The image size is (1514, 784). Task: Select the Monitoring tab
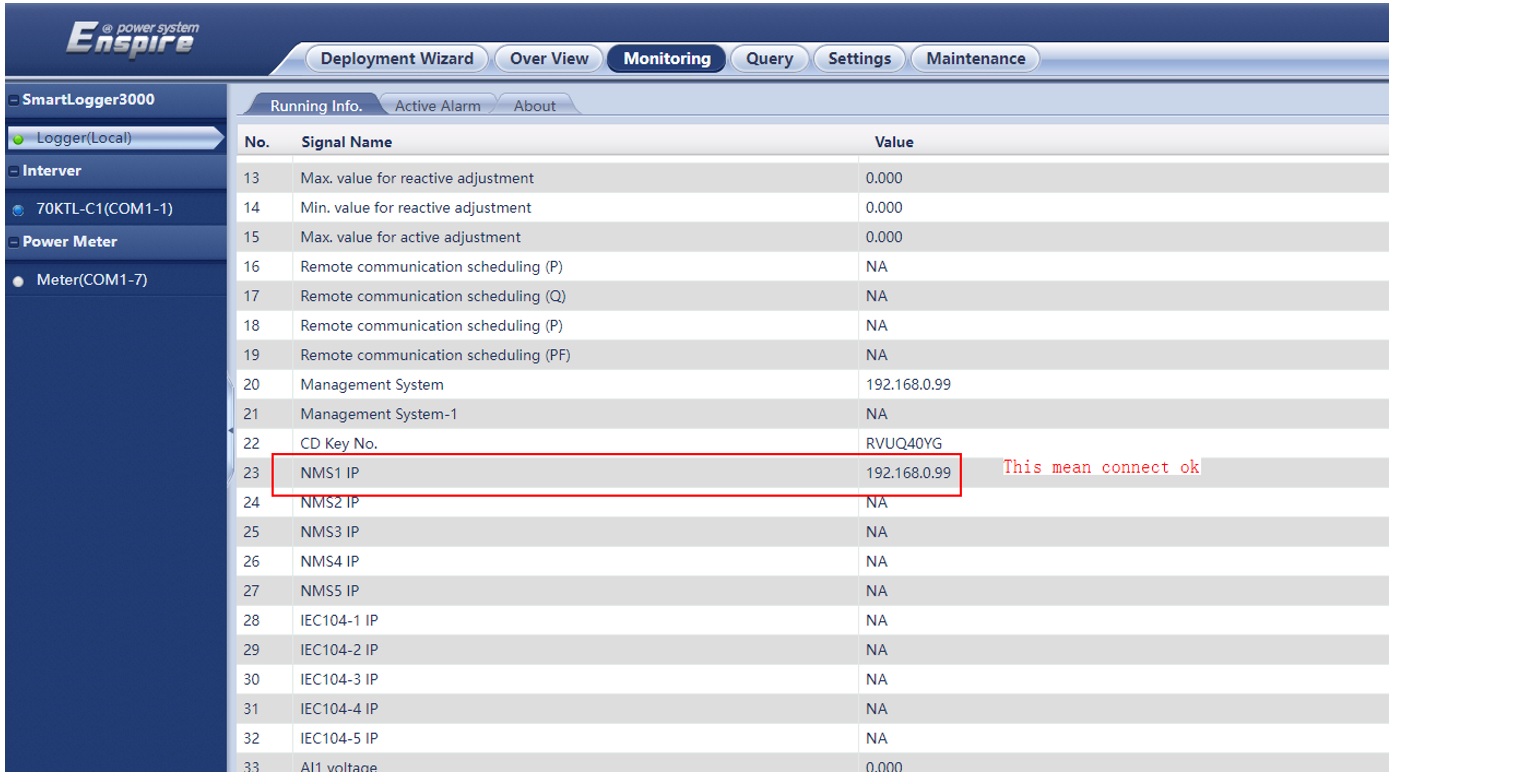667,58
